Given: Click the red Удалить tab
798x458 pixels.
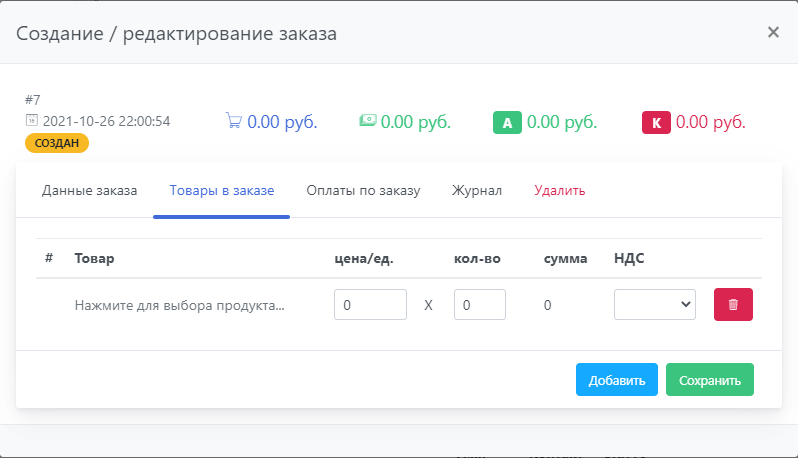Looking at the screenshot, I should click(x=560, y=190).
